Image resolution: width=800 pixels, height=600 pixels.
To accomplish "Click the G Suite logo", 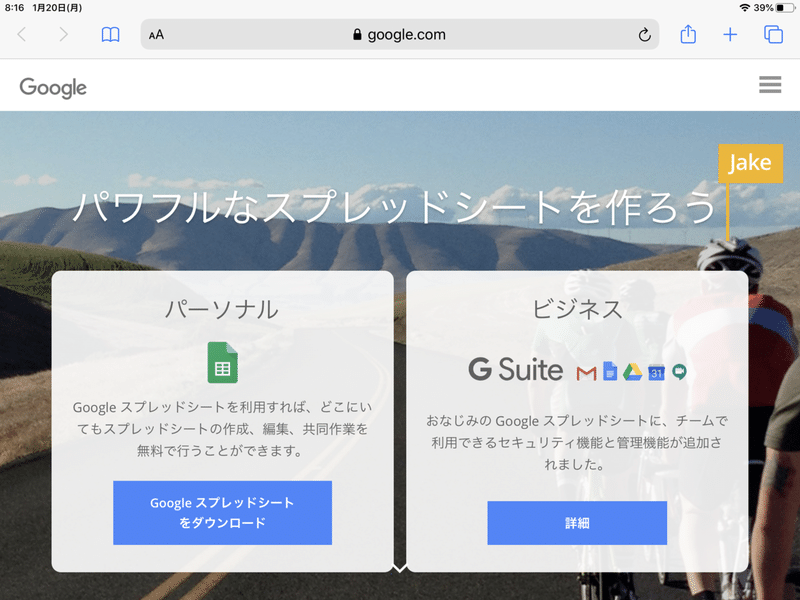I will click(515, 369).
